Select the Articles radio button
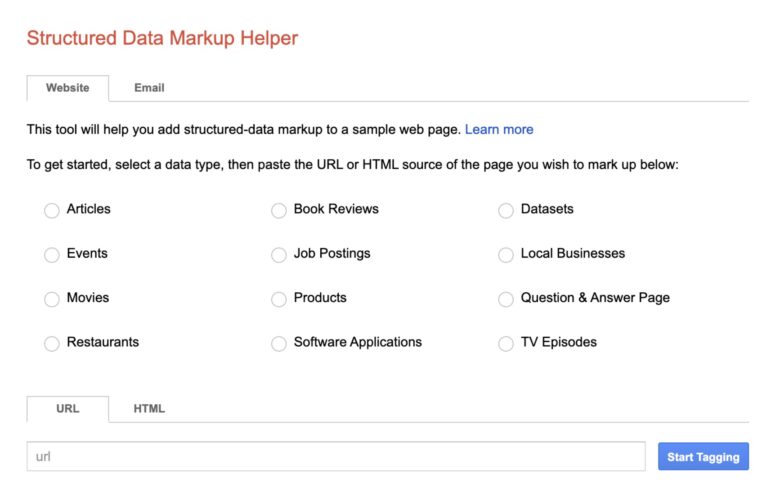This screenshot has width=780, height=500. 52,211
